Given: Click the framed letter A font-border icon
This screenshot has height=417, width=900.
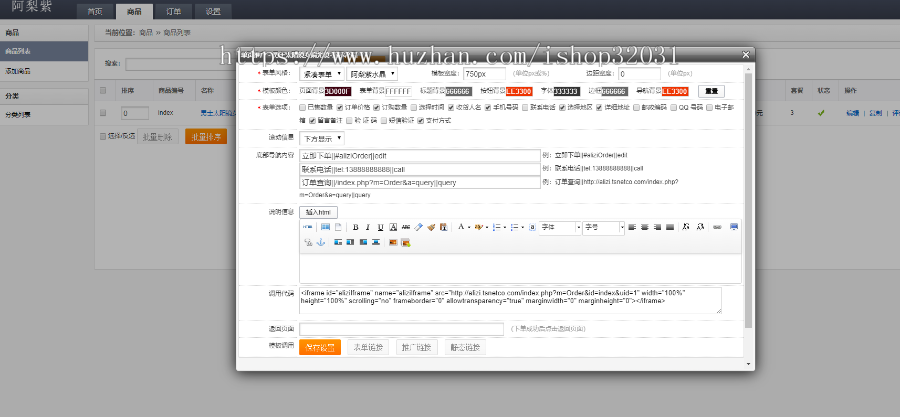Looking at the screenshot, I should [x=393, y=227].
